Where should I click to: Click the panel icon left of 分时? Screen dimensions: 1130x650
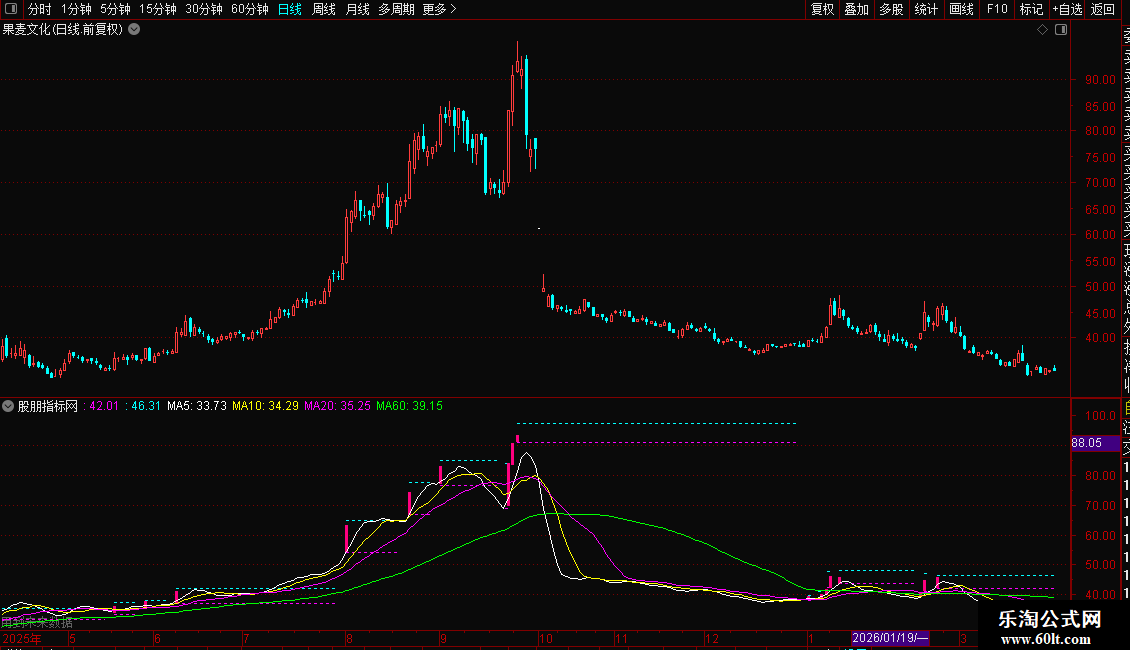[10, 9]
